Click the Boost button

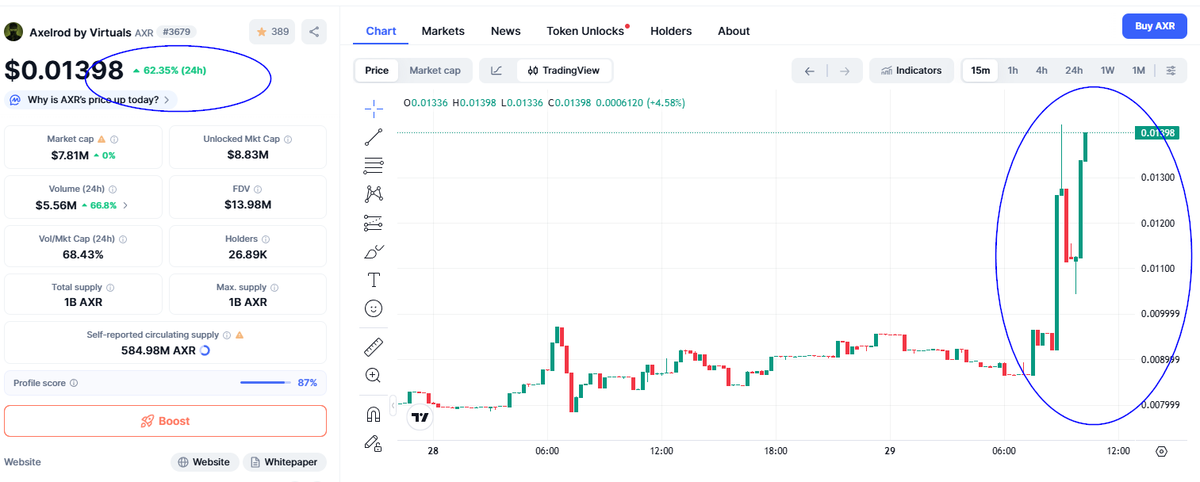(x=166, y=421)
